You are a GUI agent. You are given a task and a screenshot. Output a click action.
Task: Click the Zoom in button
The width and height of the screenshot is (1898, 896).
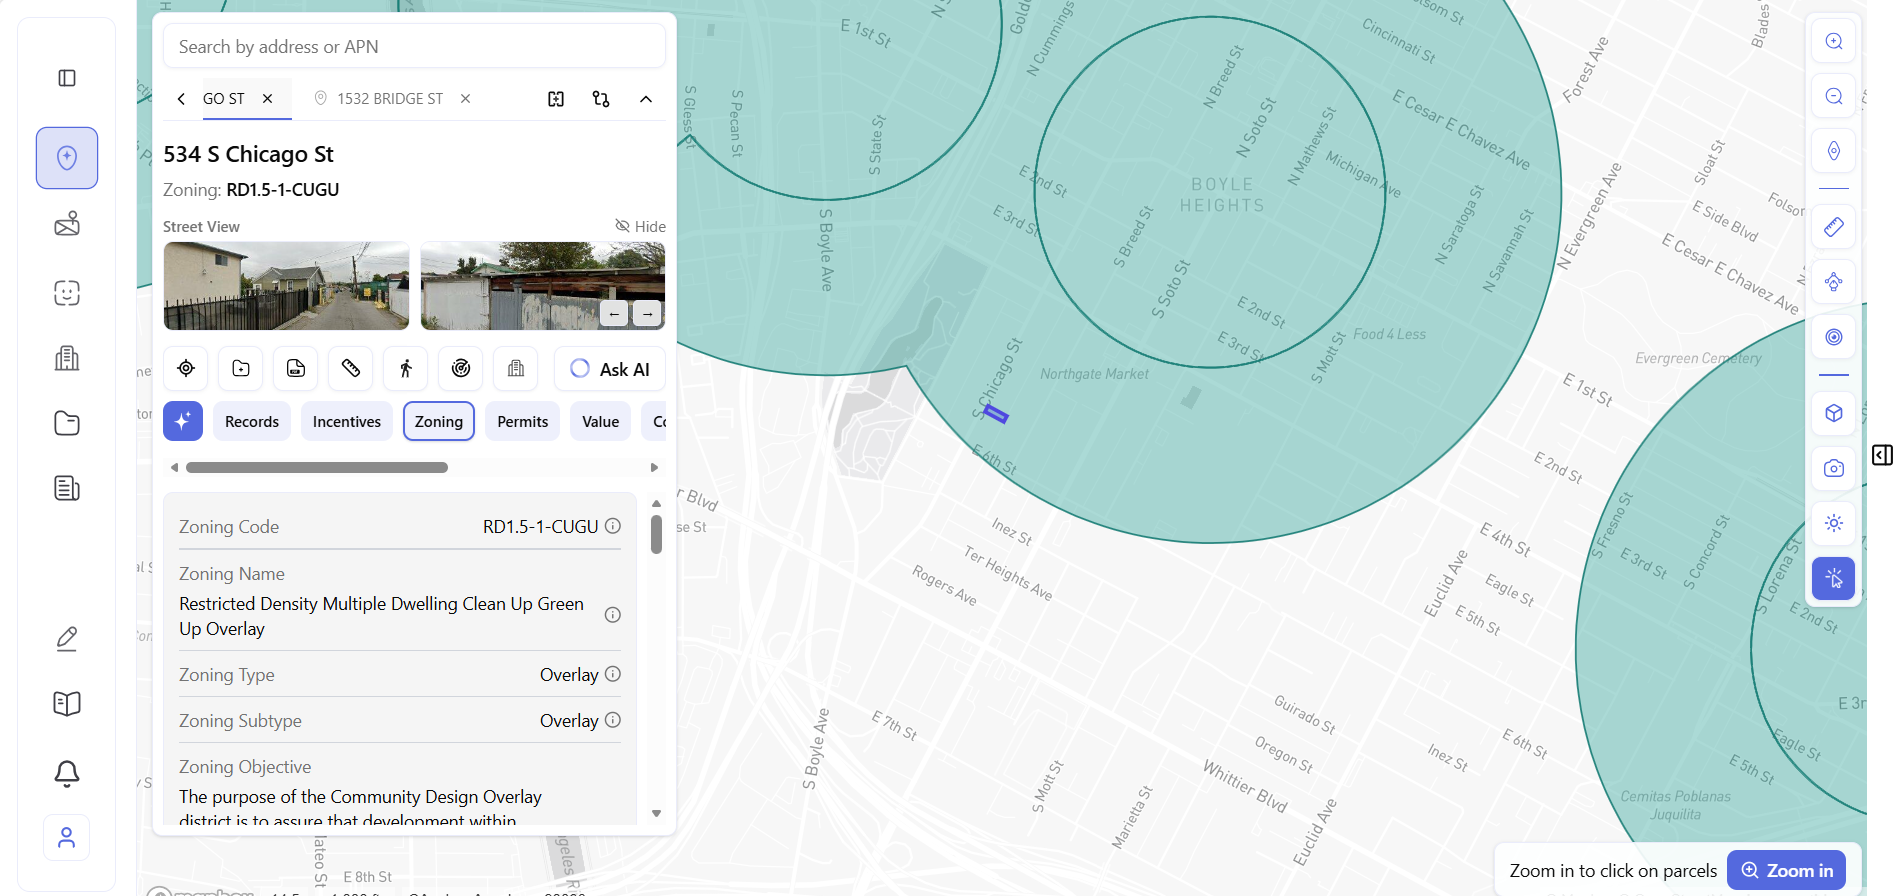(x=1787, y=870)
